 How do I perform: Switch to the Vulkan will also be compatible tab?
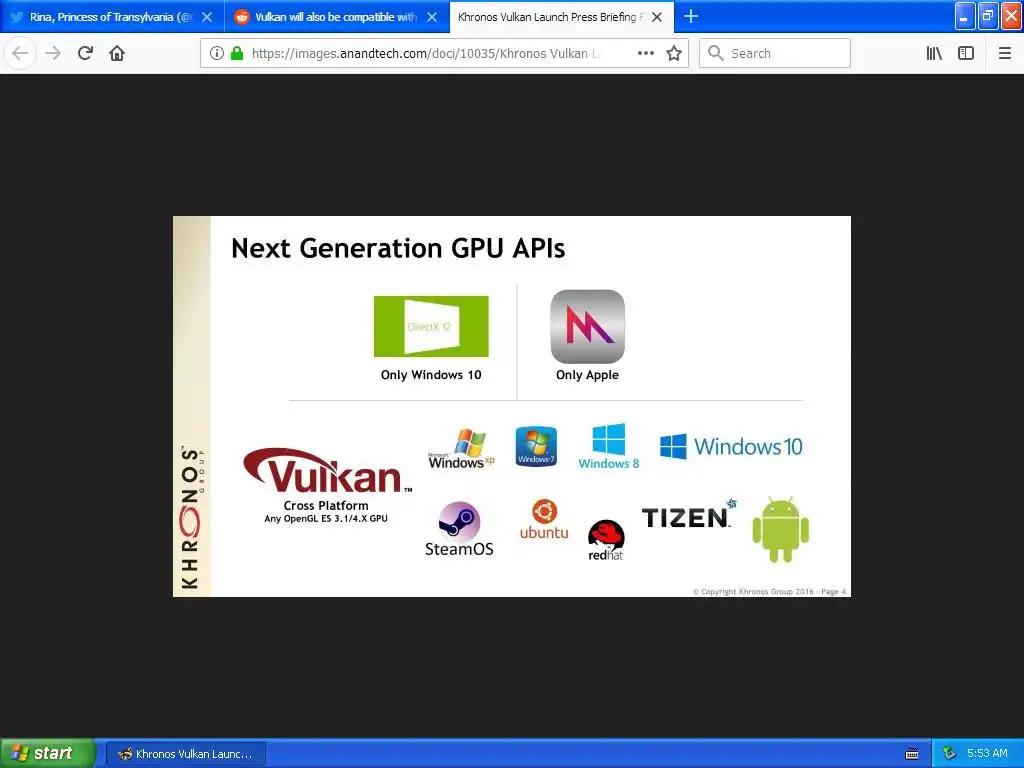point(336,17)
